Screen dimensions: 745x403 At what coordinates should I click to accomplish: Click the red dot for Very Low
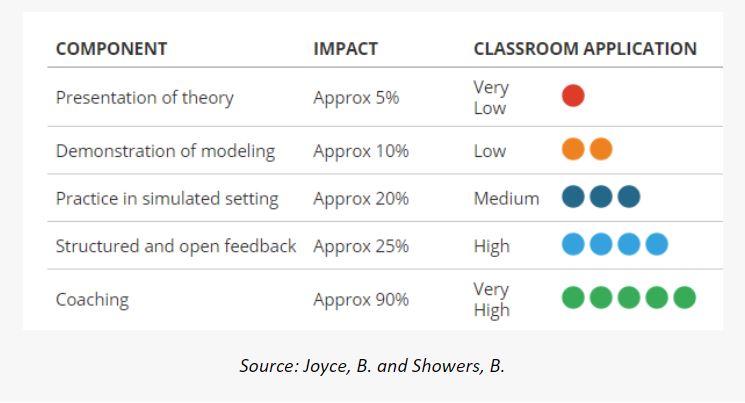(x=573, y=96)
